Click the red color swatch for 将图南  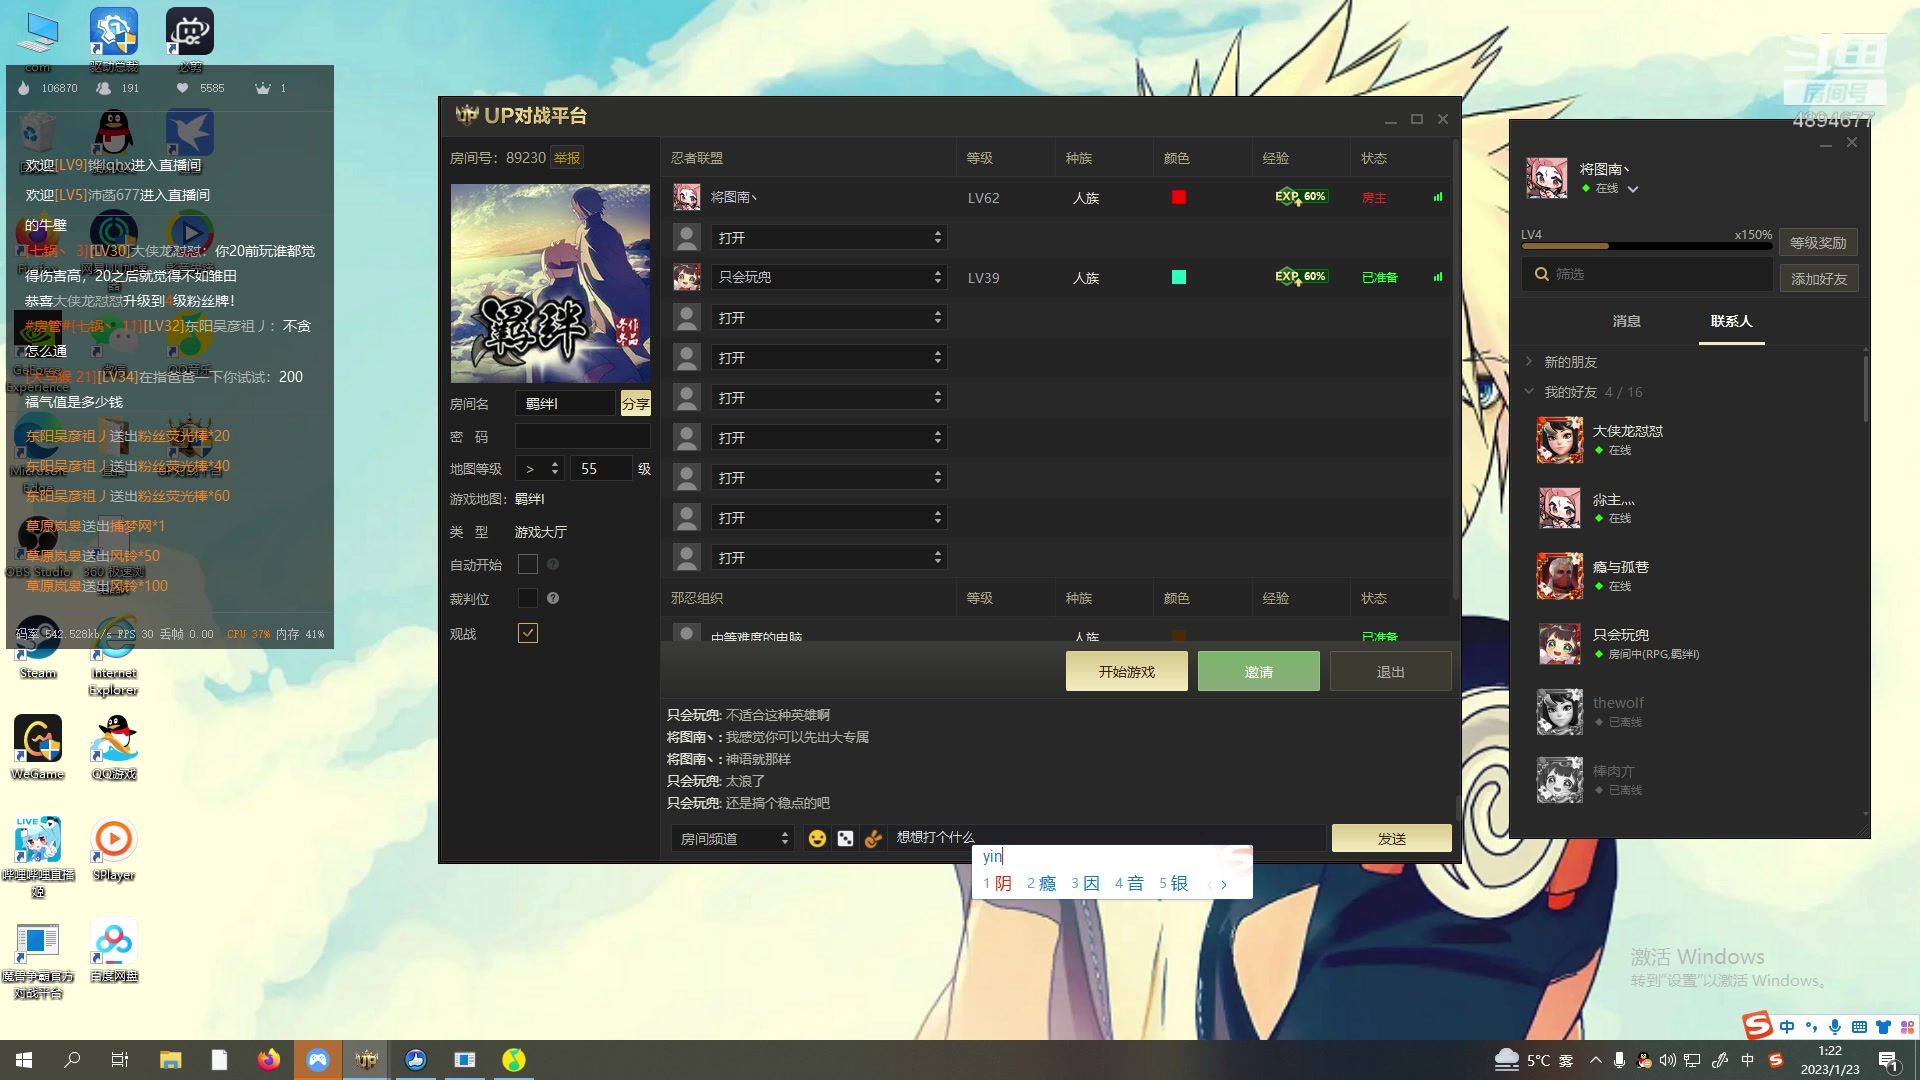tap(1179, 197)
